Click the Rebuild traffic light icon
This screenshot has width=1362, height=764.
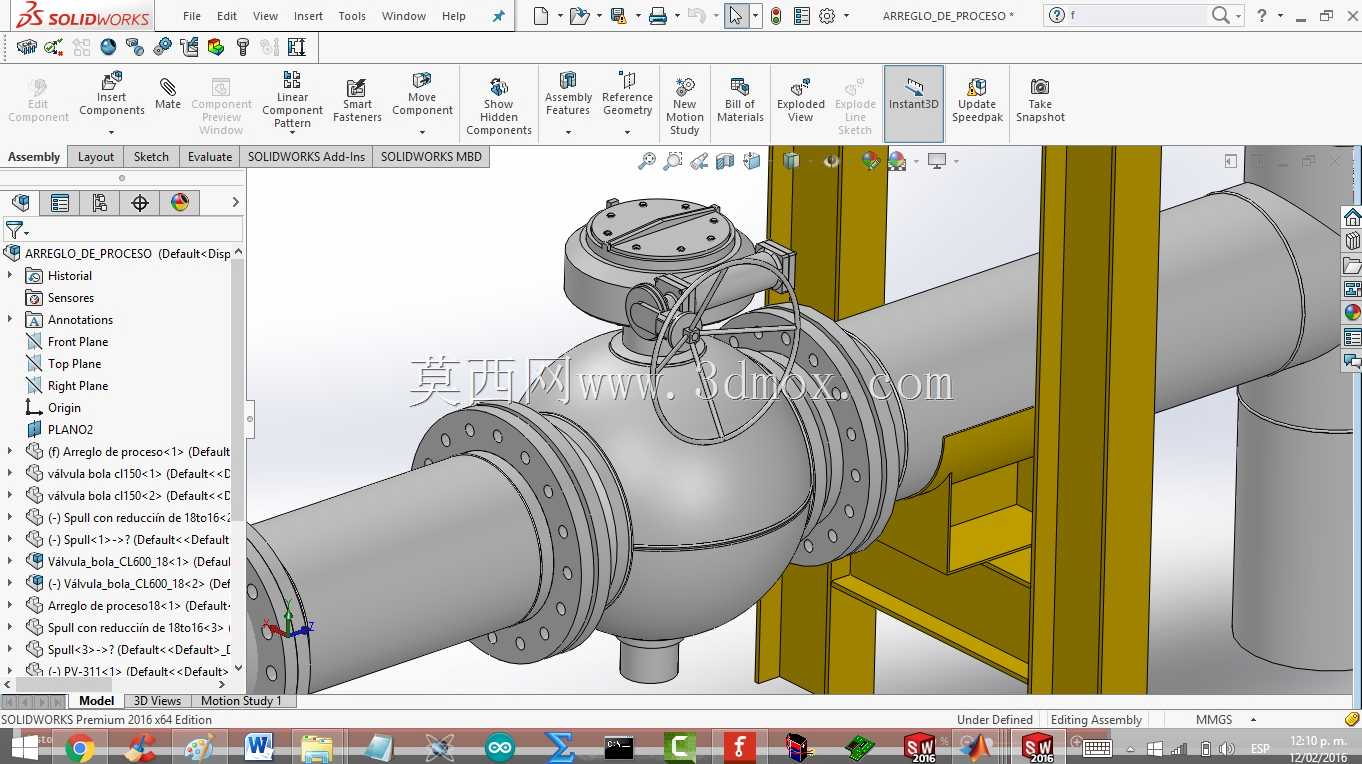[x=775, y=16]
